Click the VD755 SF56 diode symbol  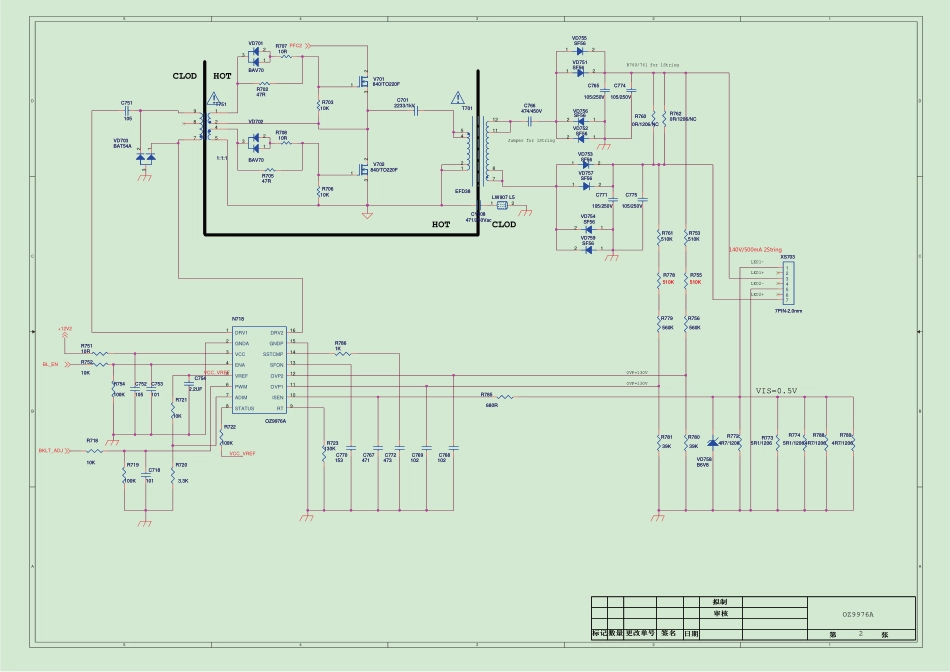pyautogui.click(x=580, y=51)
